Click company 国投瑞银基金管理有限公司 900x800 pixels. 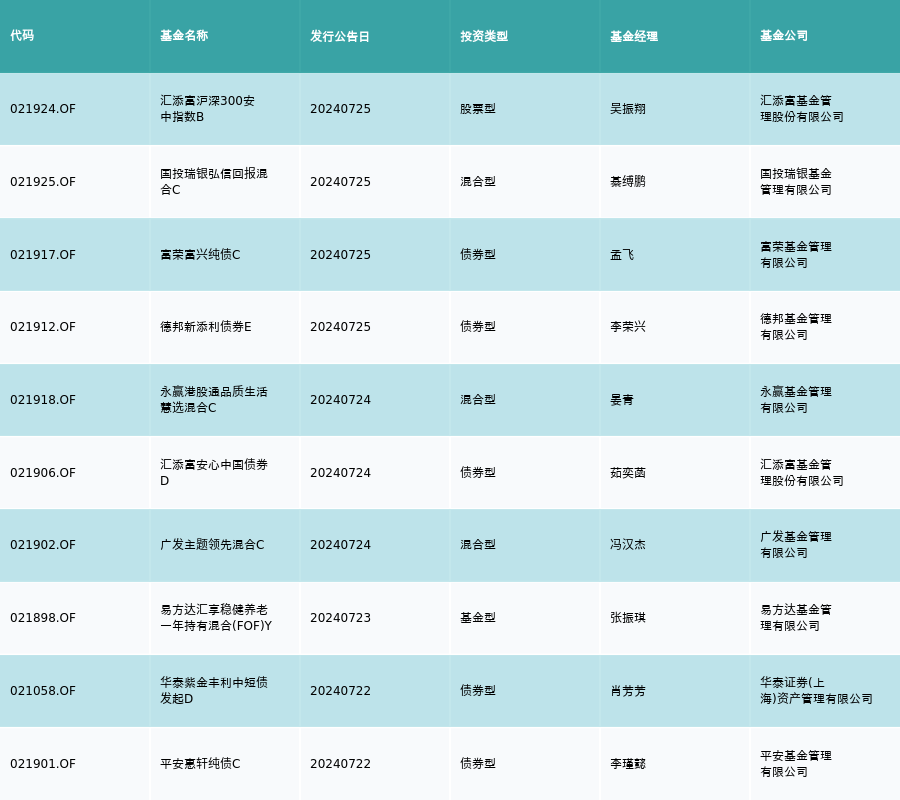click(796, 181)
